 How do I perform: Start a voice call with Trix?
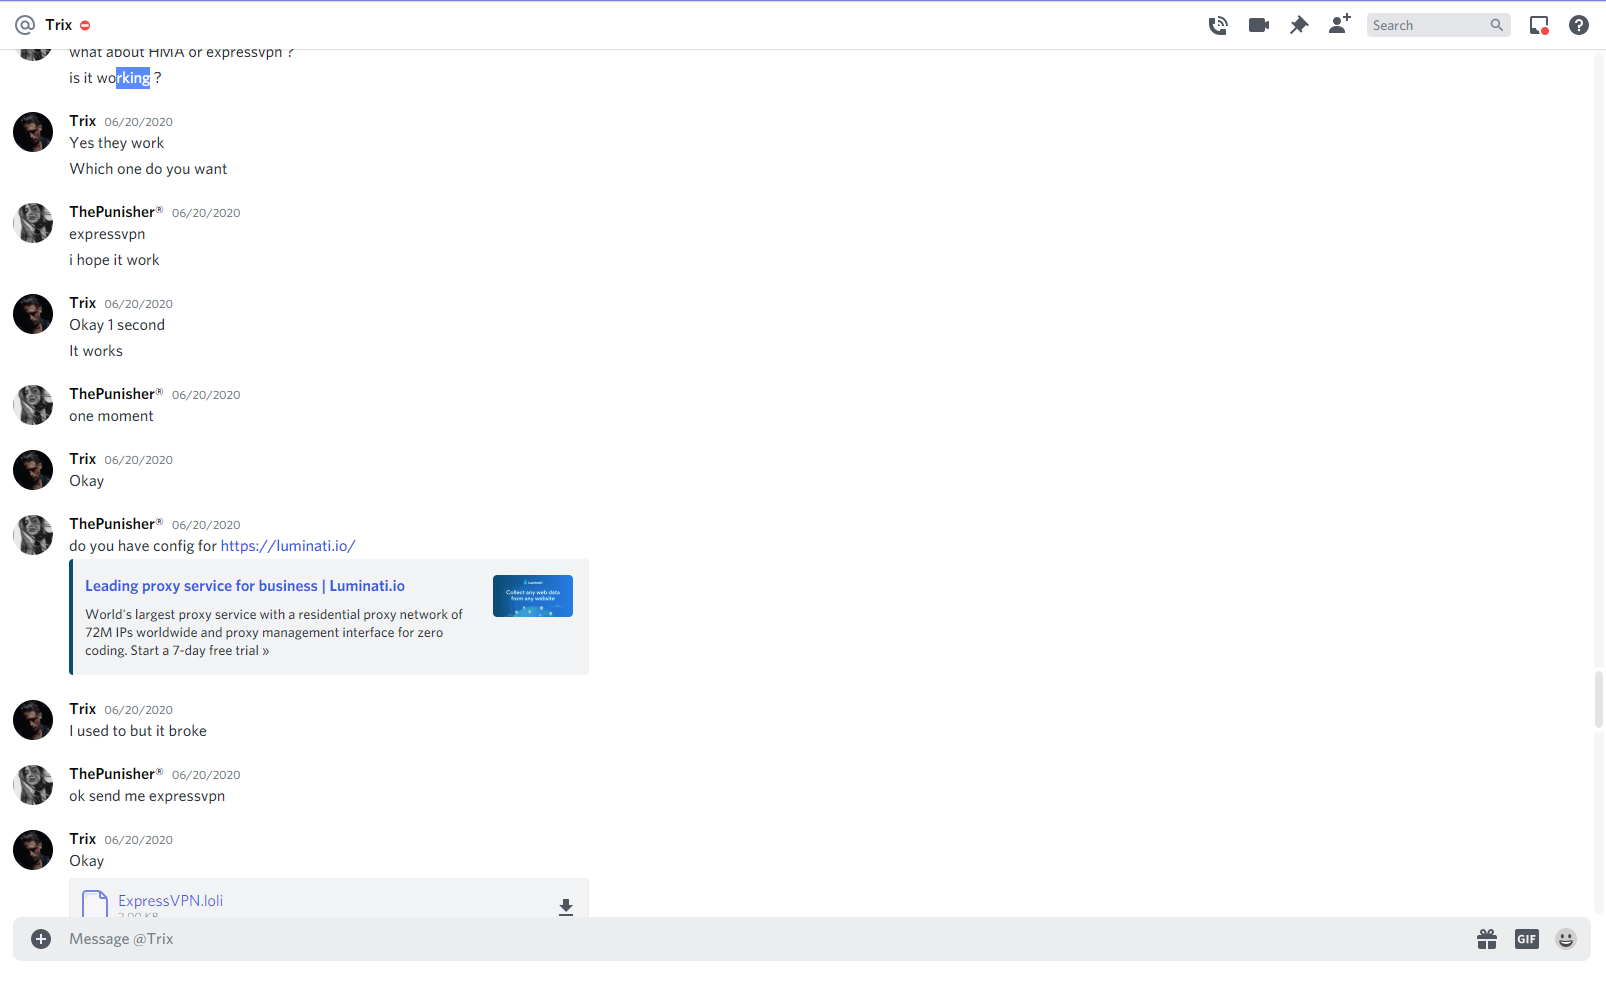(x=1218, y=26)
